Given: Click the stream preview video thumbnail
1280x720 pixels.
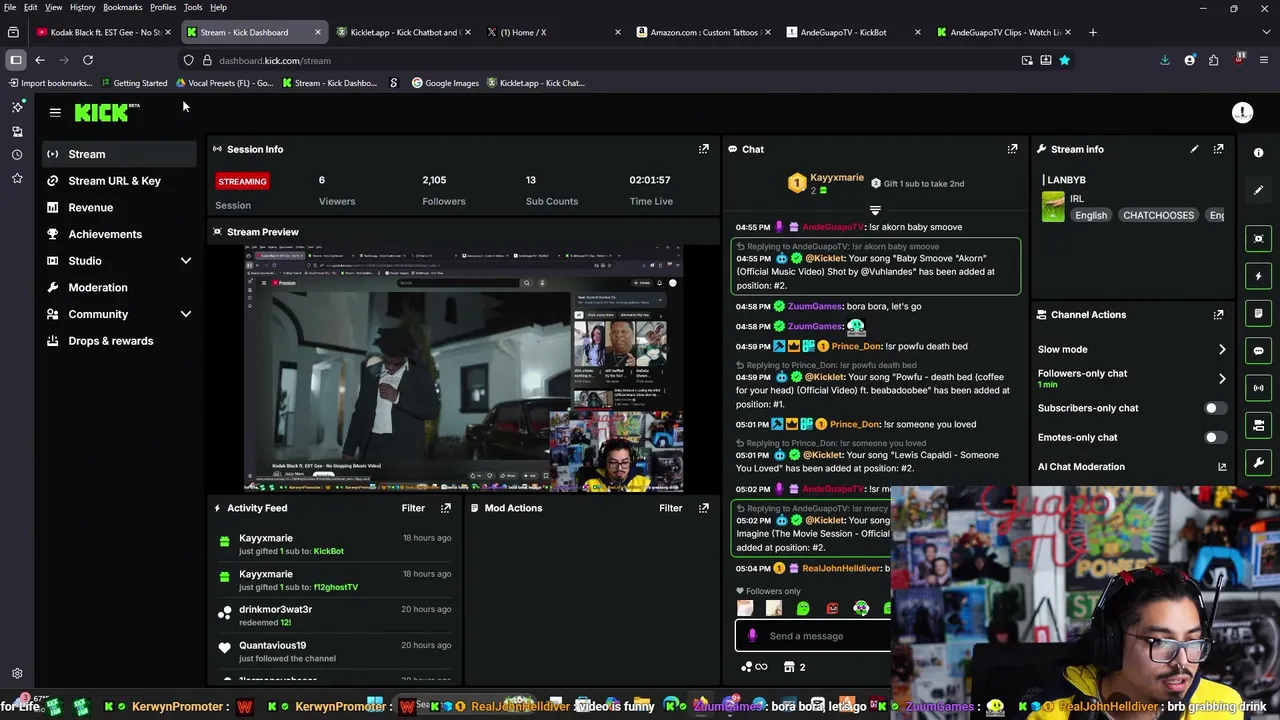Looking at the screenshot, I should coord(464,368).
